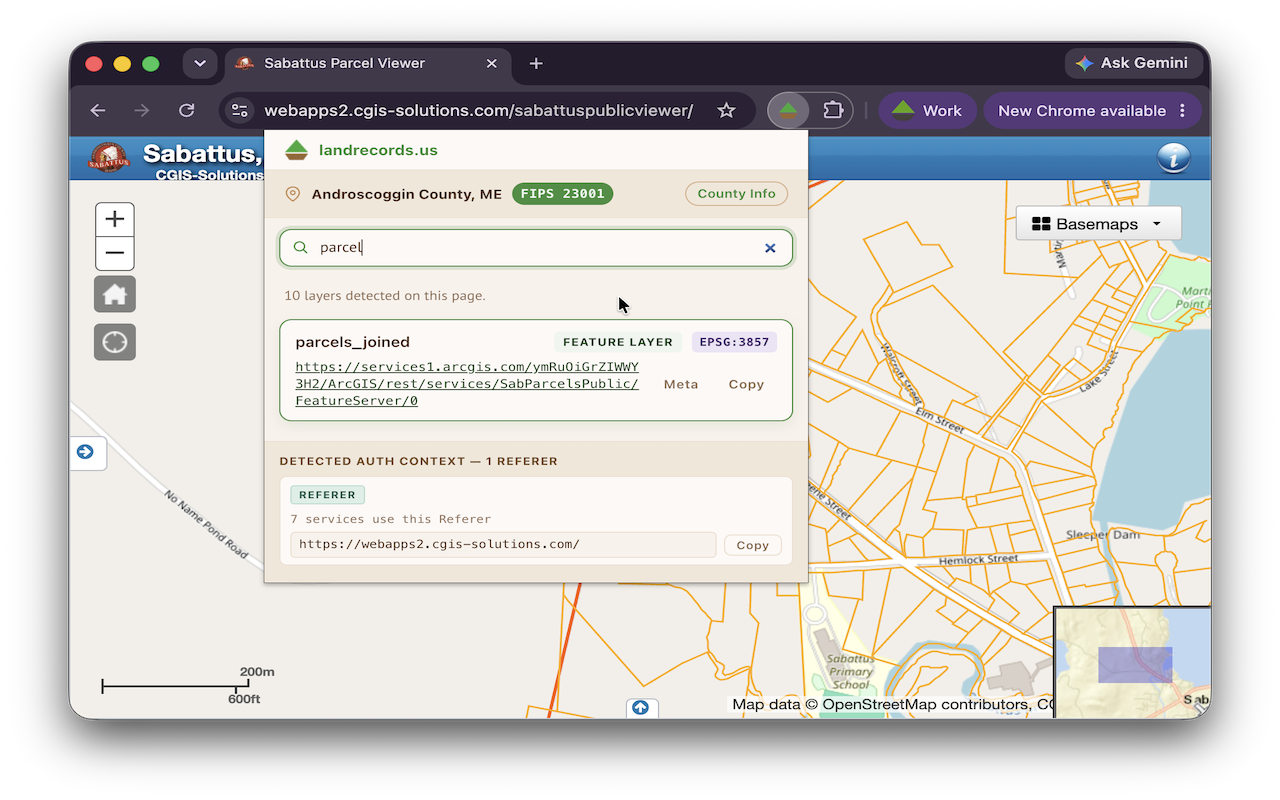The height and width of the screenshot is (800, 1280).
Task: Click Sabattus Primary School on map
Action: [x=852, y=672]
